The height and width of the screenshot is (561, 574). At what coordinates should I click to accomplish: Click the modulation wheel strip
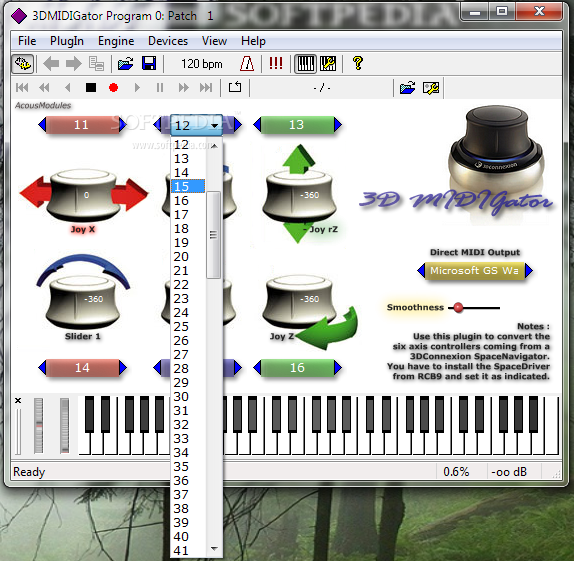click(x=64, y=426)
